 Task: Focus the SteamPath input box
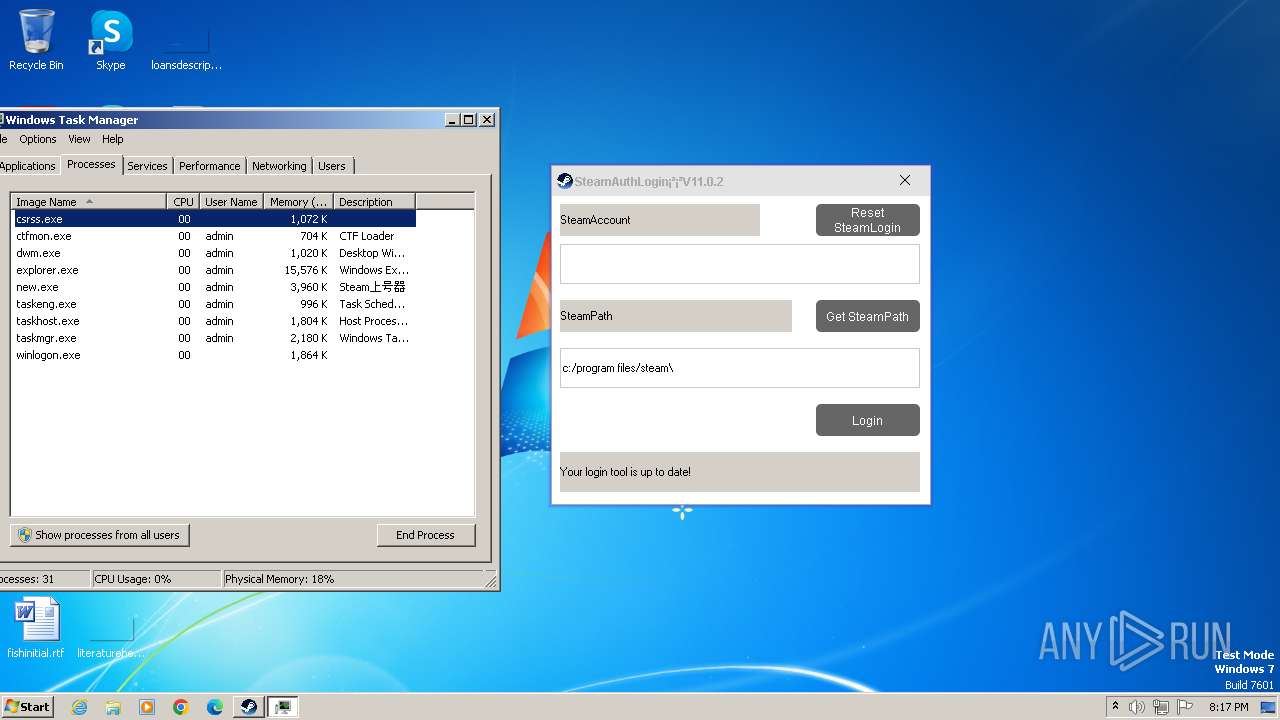[740, 368]
